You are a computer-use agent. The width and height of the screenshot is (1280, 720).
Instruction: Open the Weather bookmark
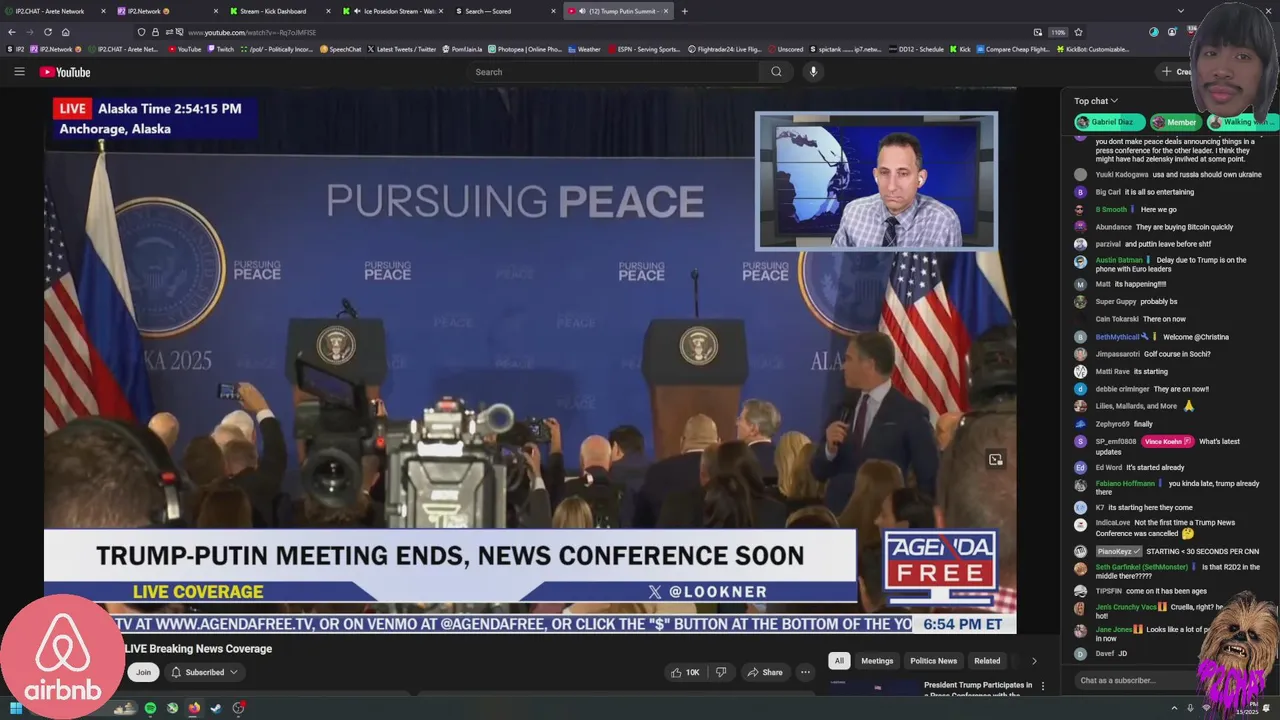584,49
